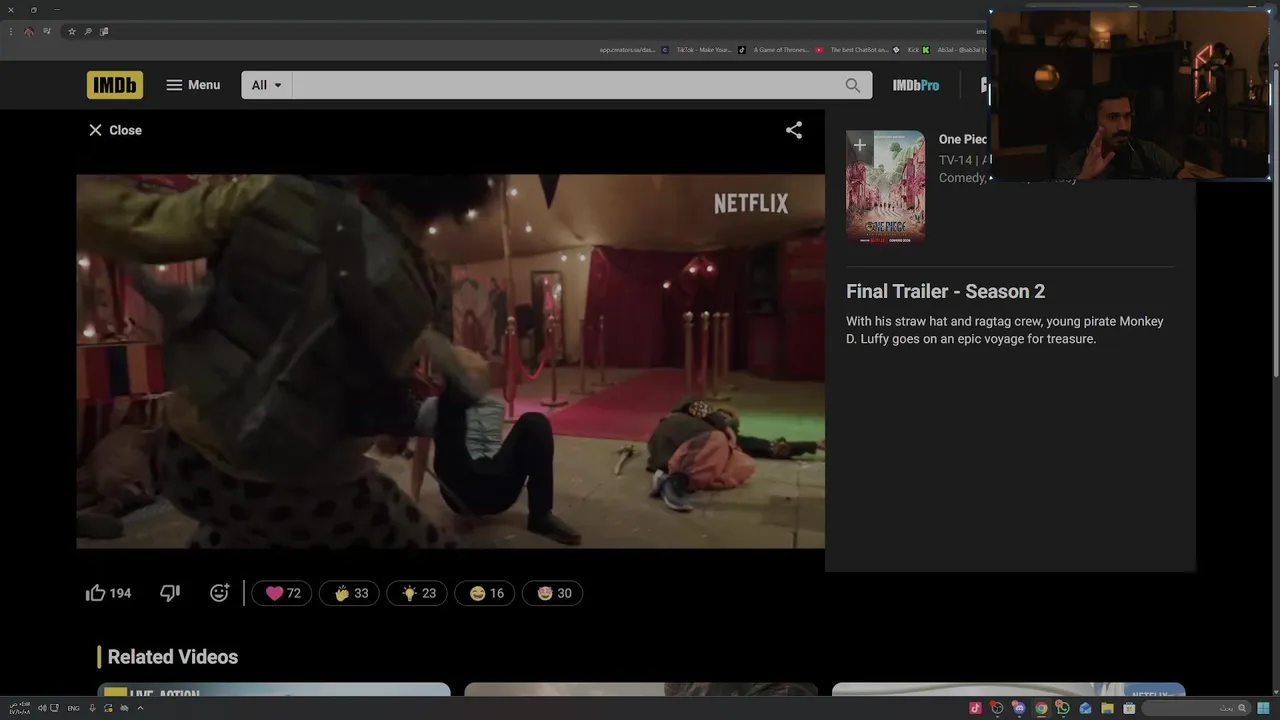Like the video with thumbs up
The height and width of the screenshot is (720, 1280).
109,593
